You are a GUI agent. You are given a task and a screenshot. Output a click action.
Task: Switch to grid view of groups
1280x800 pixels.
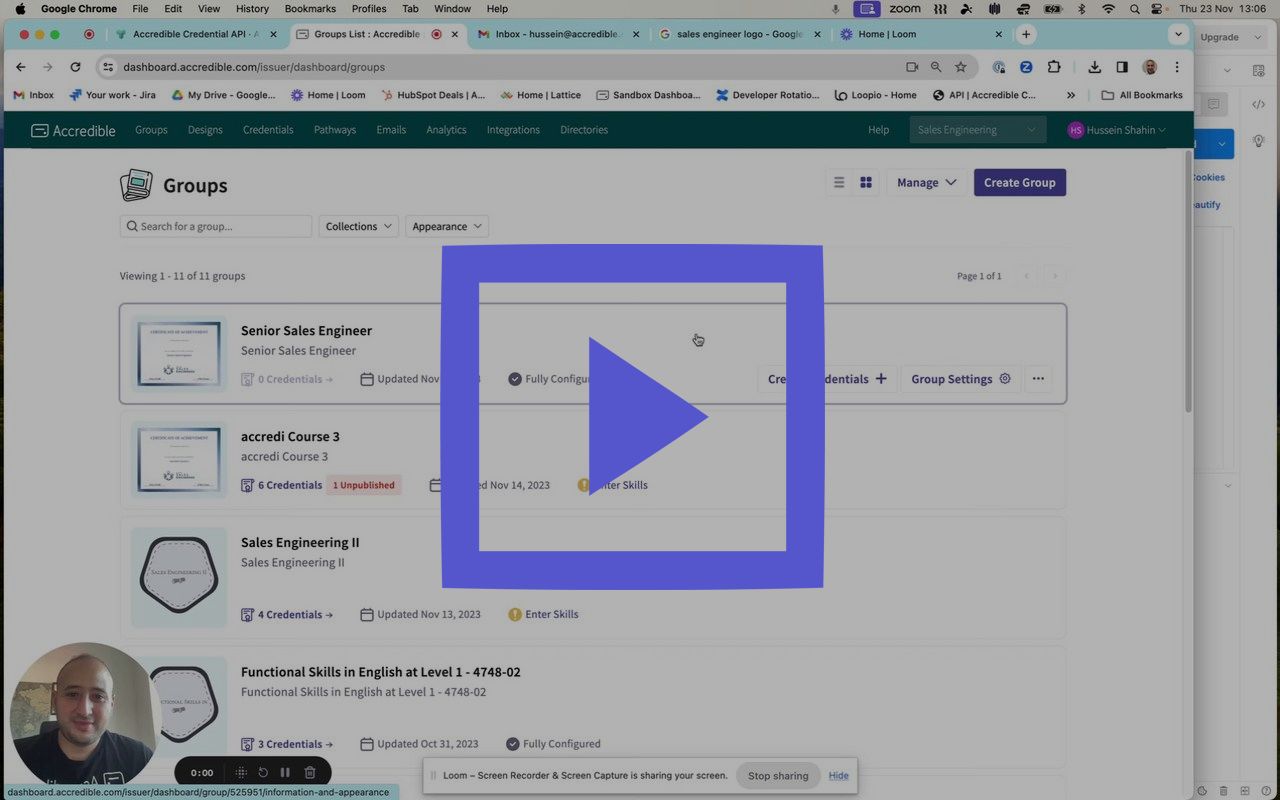point(866,182)
